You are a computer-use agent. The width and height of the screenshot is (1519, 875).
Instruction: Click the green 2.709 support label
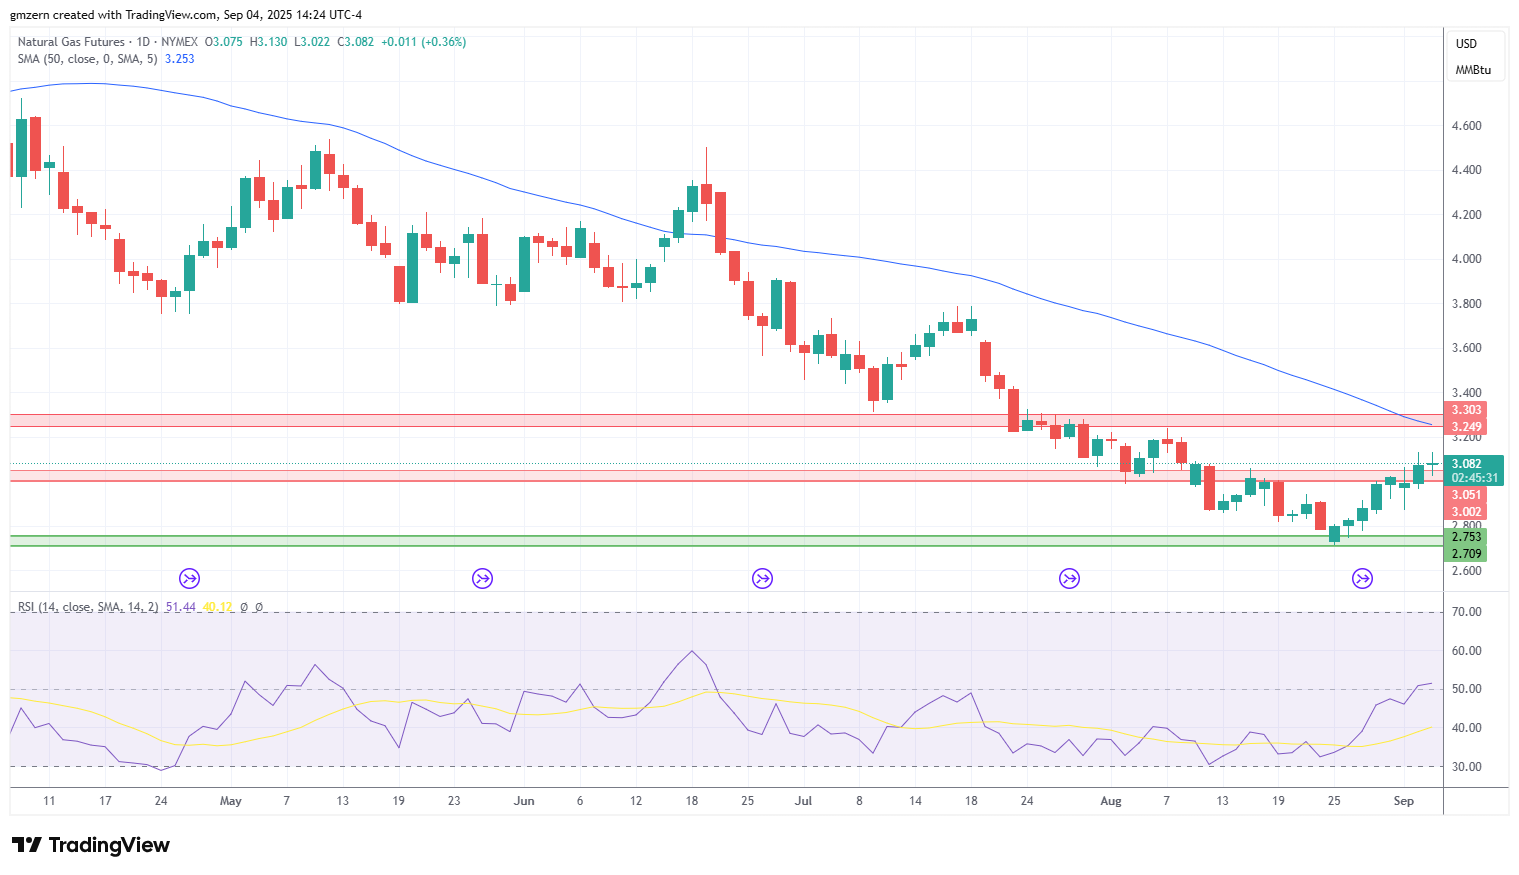pyautogui.click(x=1466, y=554)
